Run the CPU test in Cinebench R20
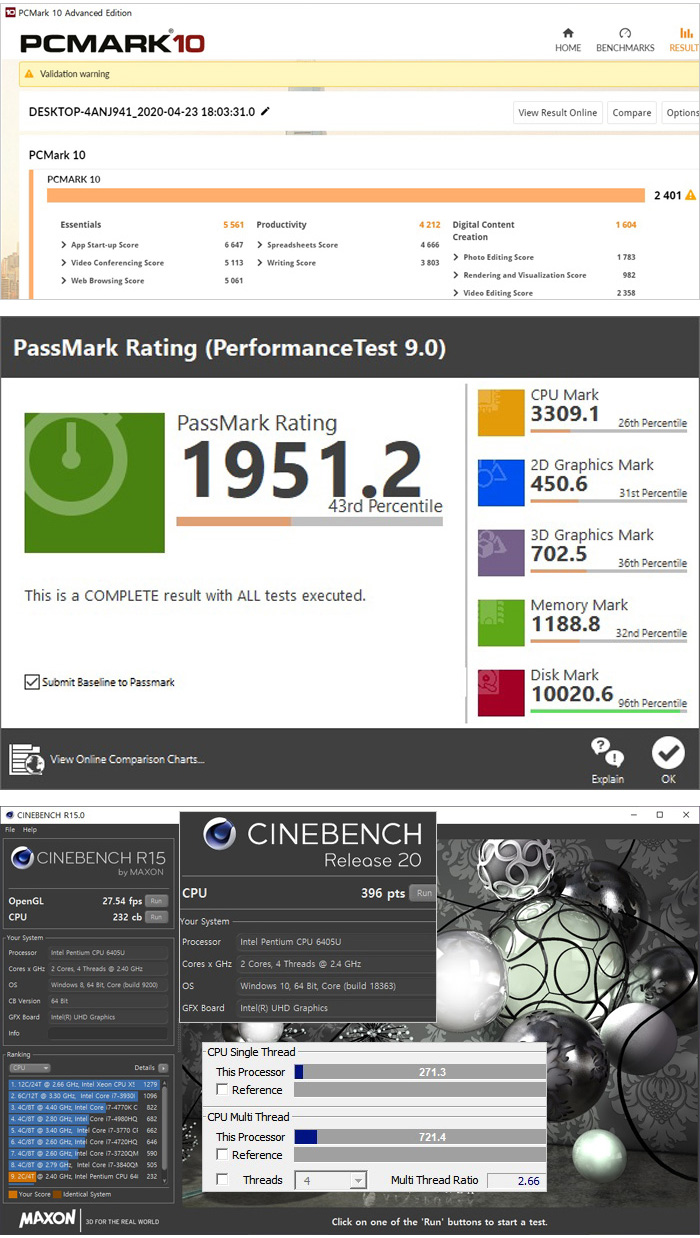Image resolution: width=700 pixels, height=1238 pixels. pyautogui.click(x=424, y=893)
